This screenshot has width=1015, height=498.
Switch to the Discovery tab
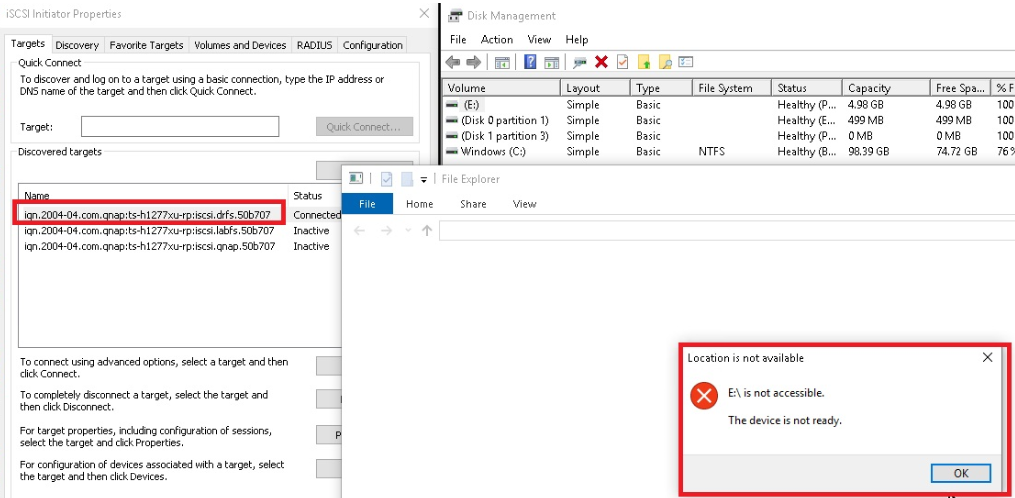pyautogui.click(x=77, y=45)
